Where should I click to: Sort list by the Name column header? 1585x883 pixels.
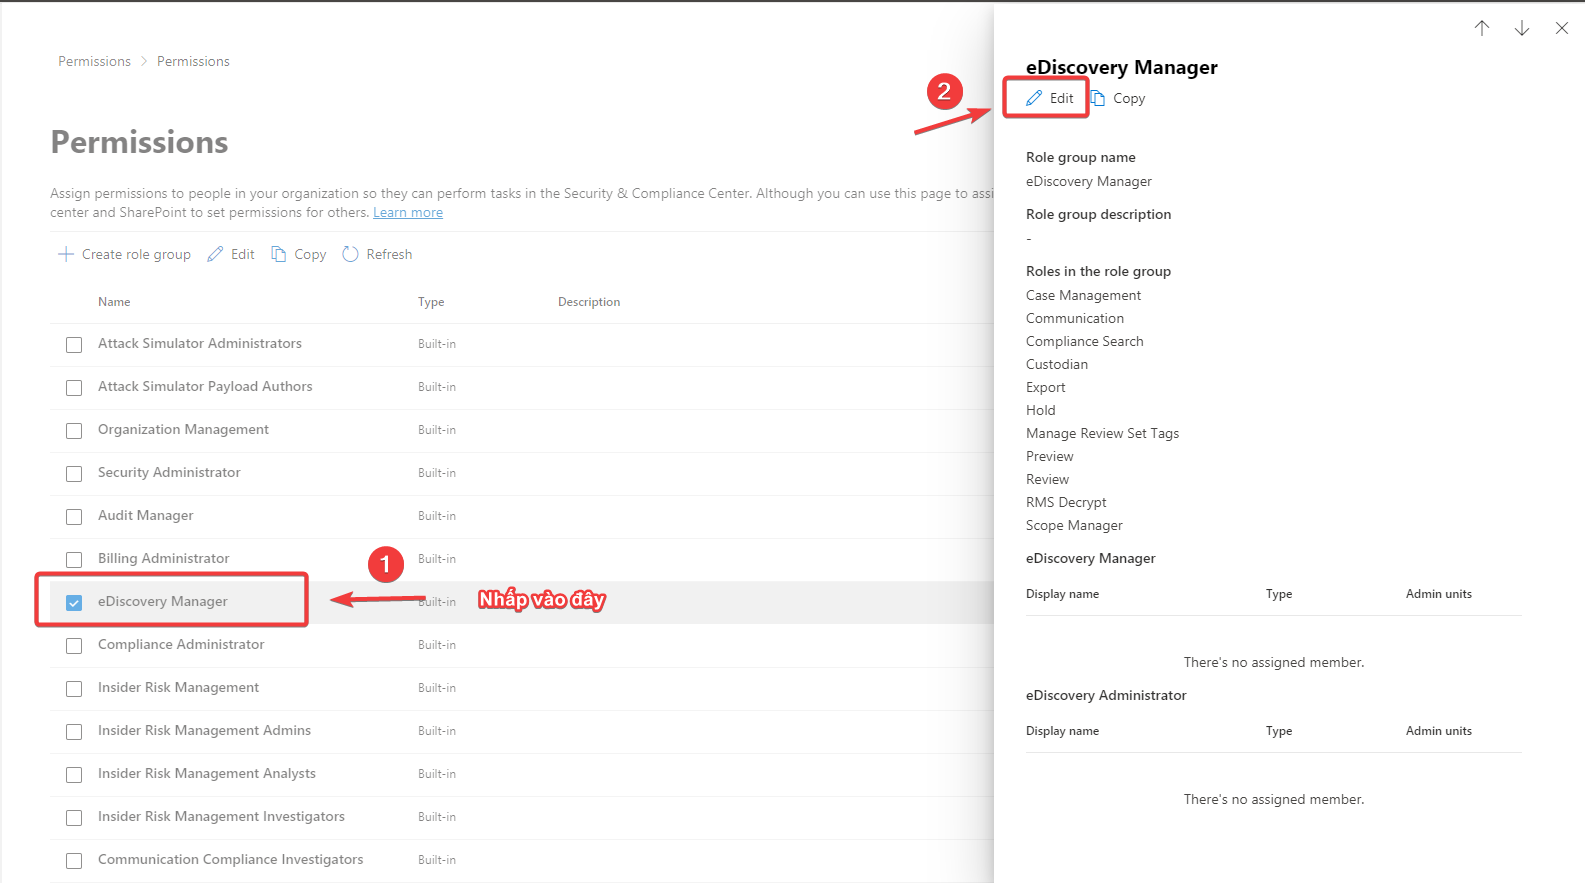(x=114, y=301)
